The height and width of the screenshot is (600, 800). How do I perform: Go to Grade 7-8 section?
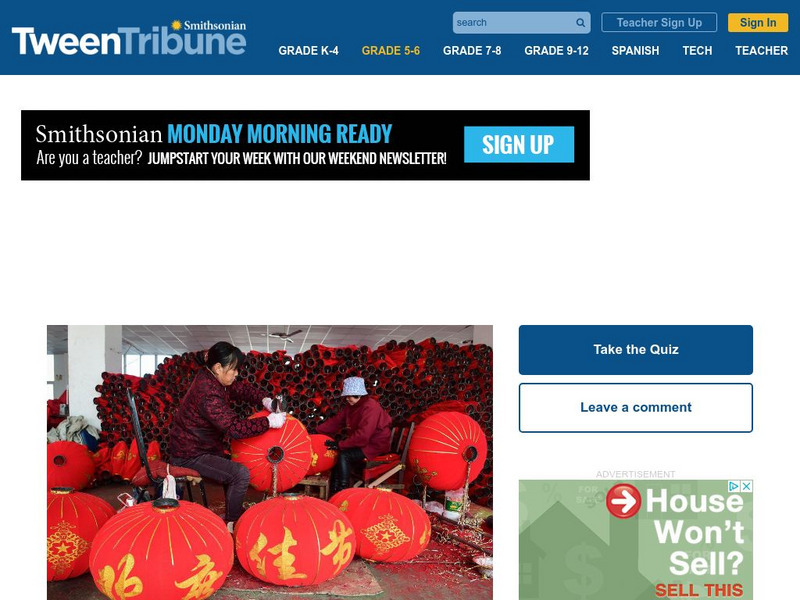tap(472, 51)
